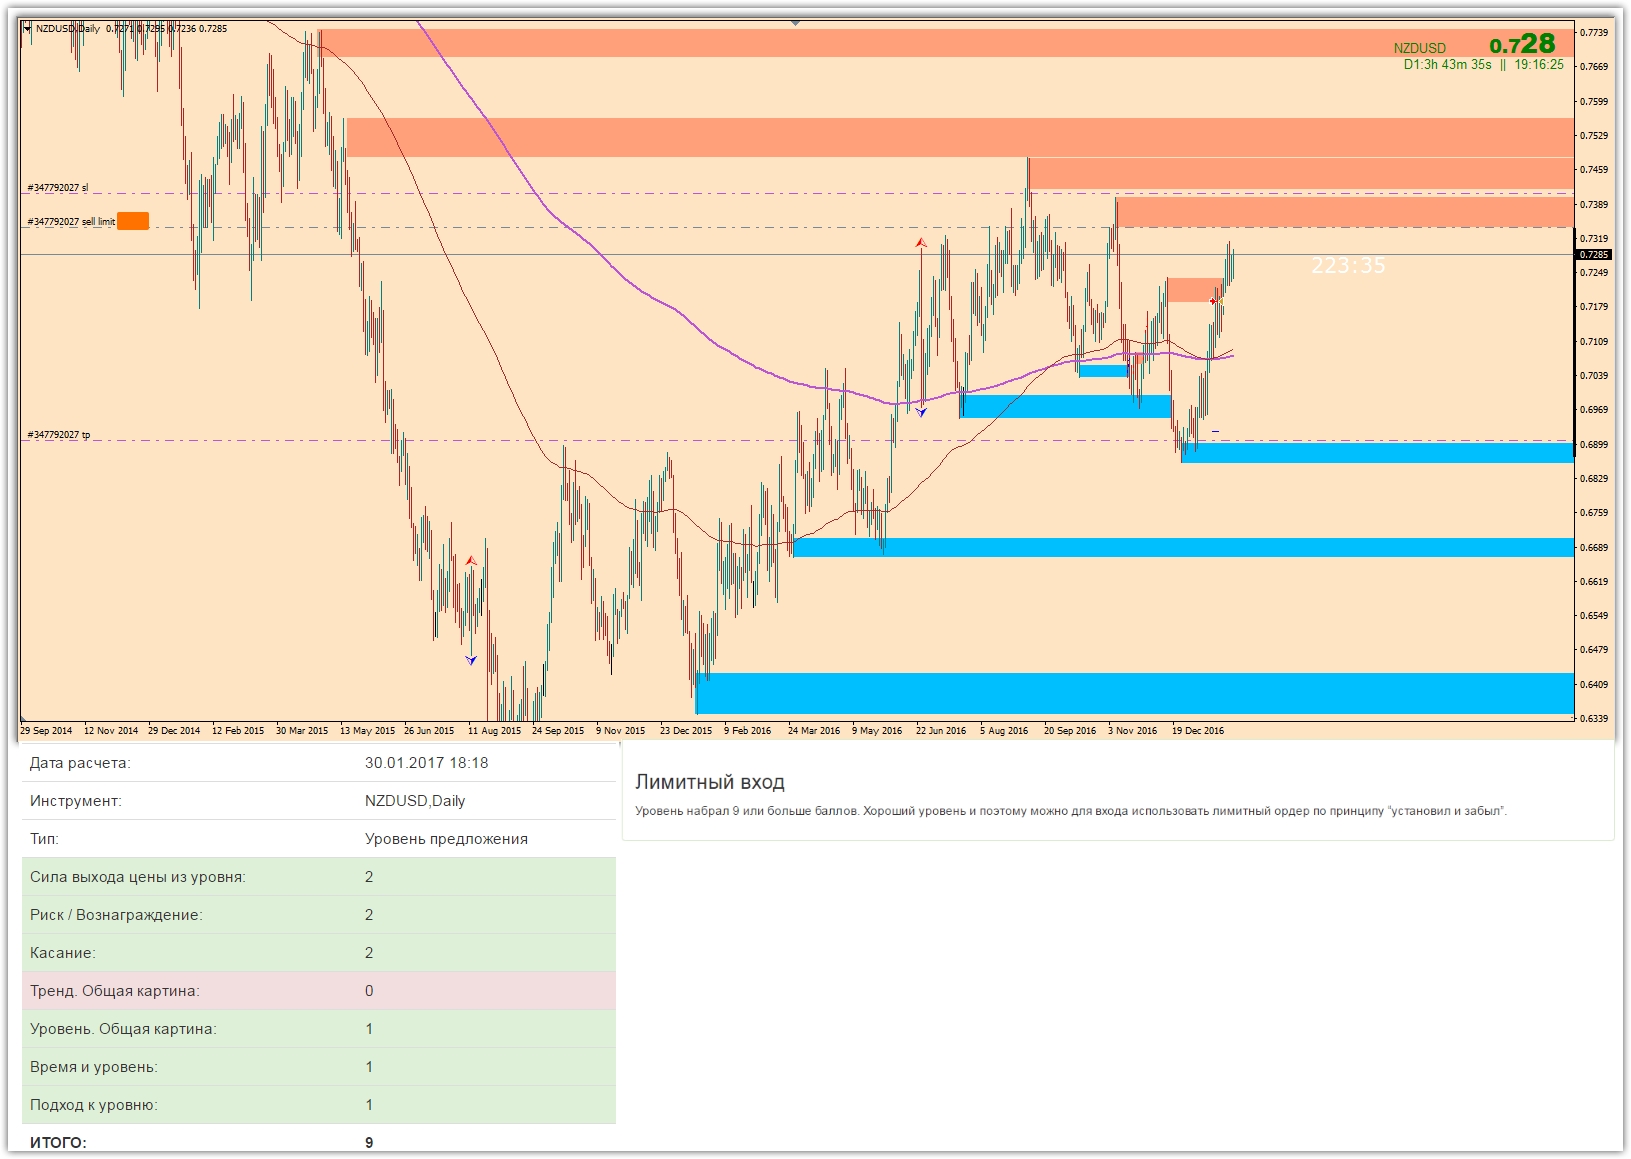Select the 'Уровень. Общая картина:' row
The height and width of the screenshot is (1159, 1631).
point(319,1029)
